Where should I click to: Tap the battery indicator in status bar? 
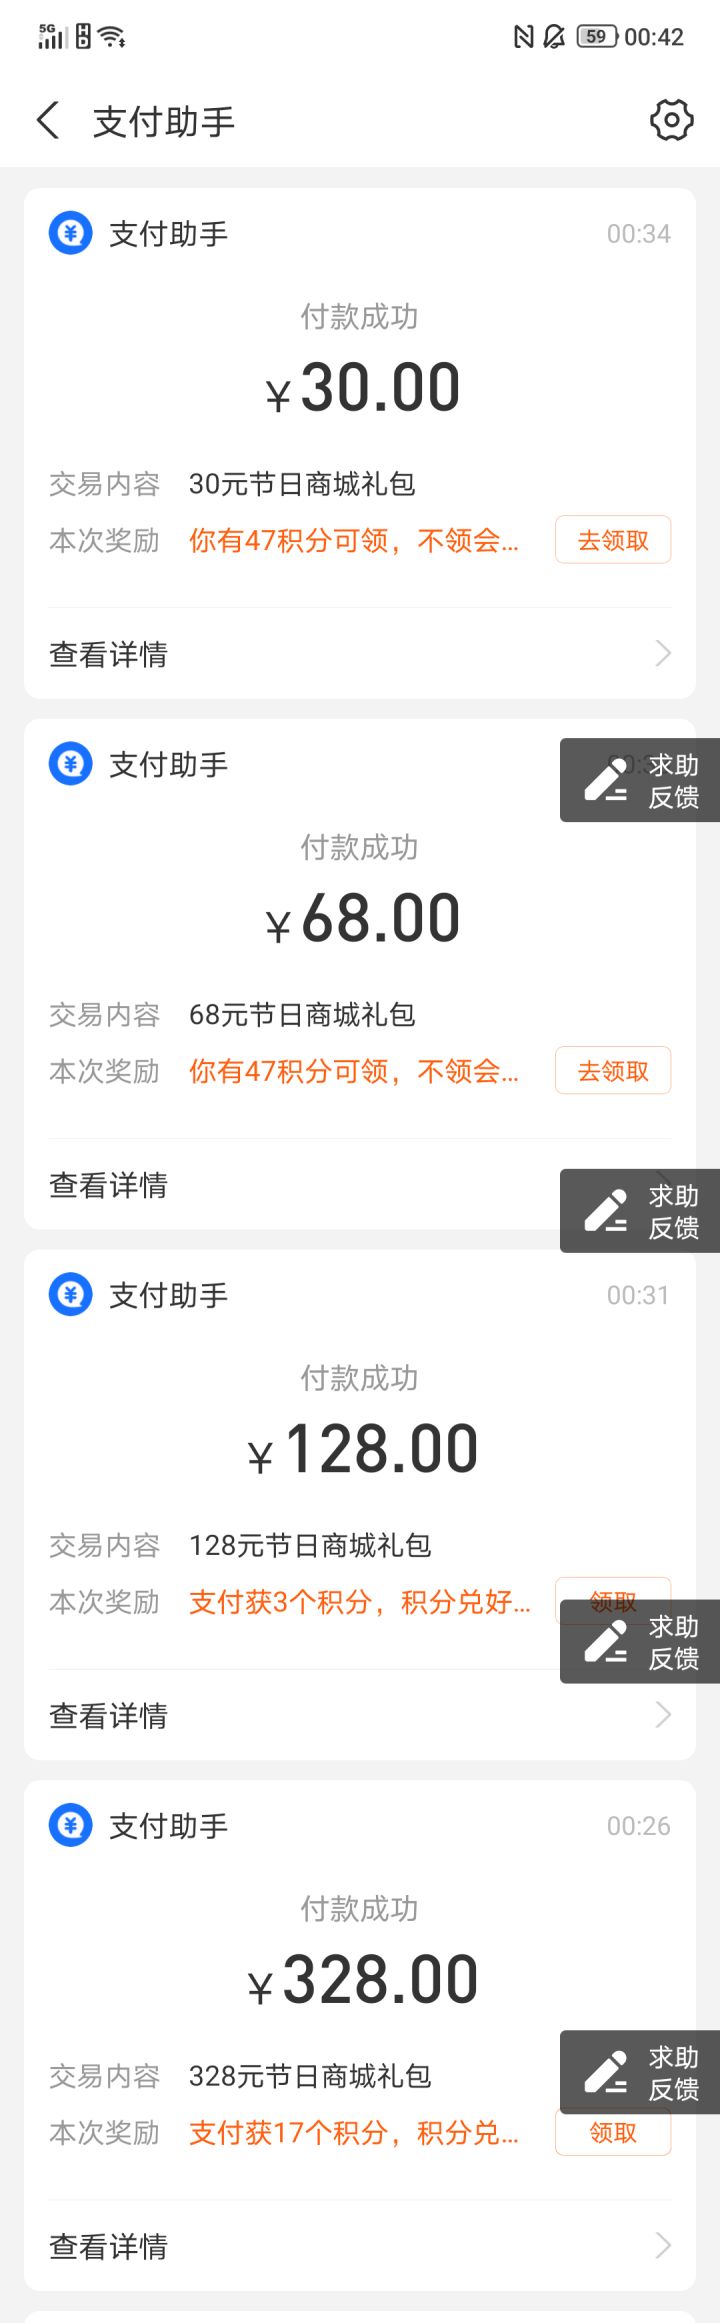[596, 37]
